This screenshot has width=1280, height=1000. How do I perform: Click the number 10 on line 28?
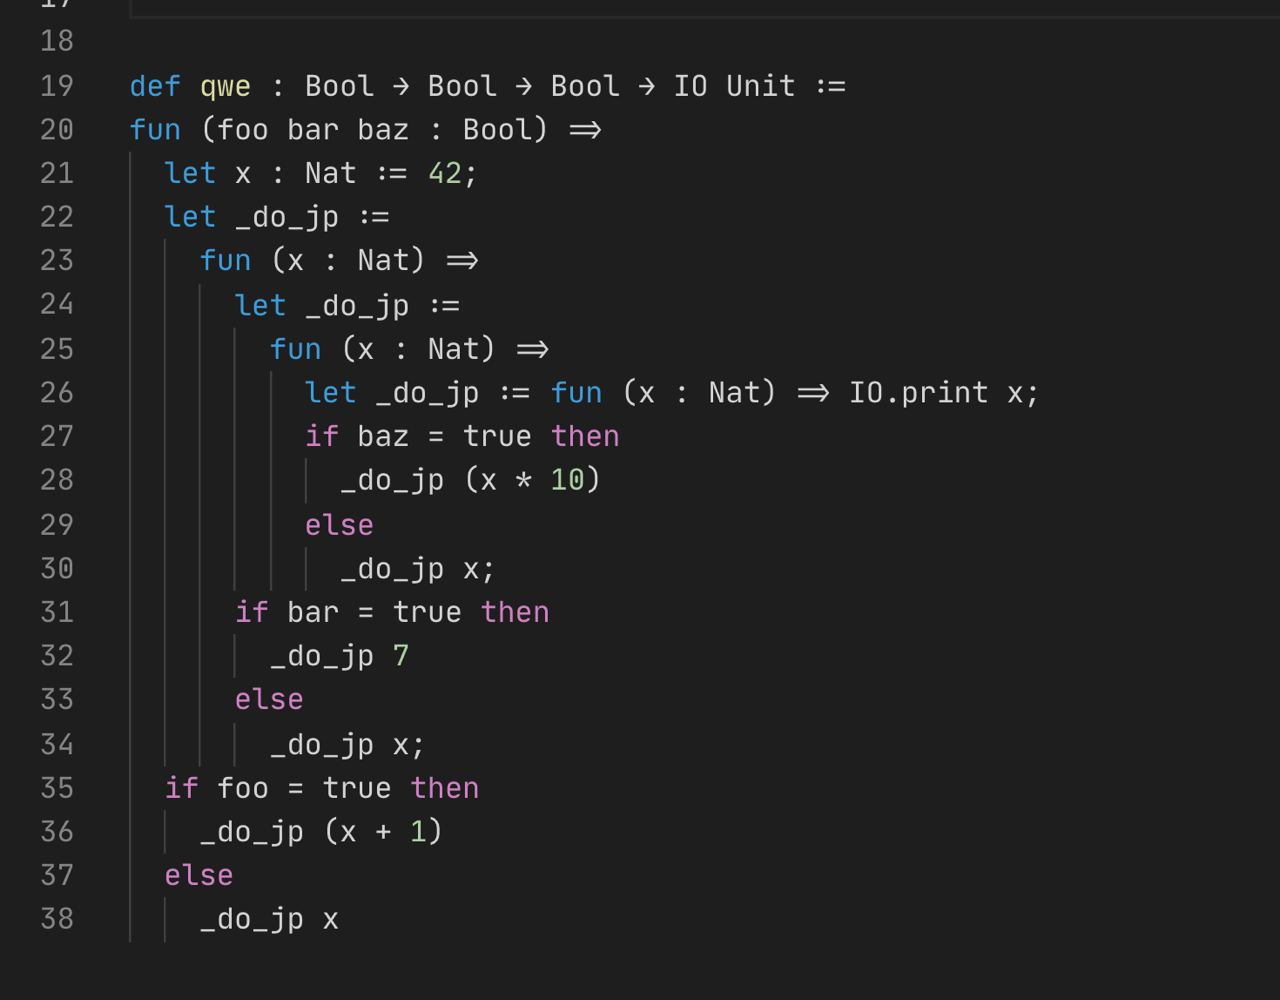(567, 481)
